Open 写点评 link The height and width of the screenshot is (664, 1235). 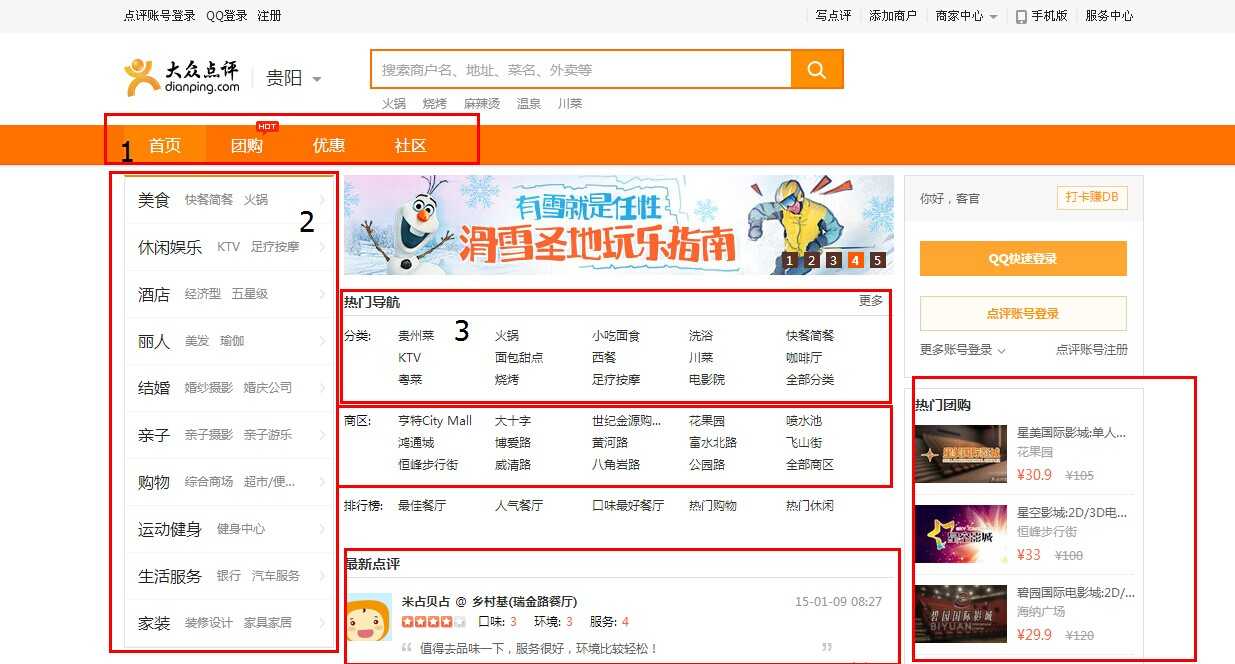coord(833,16)
